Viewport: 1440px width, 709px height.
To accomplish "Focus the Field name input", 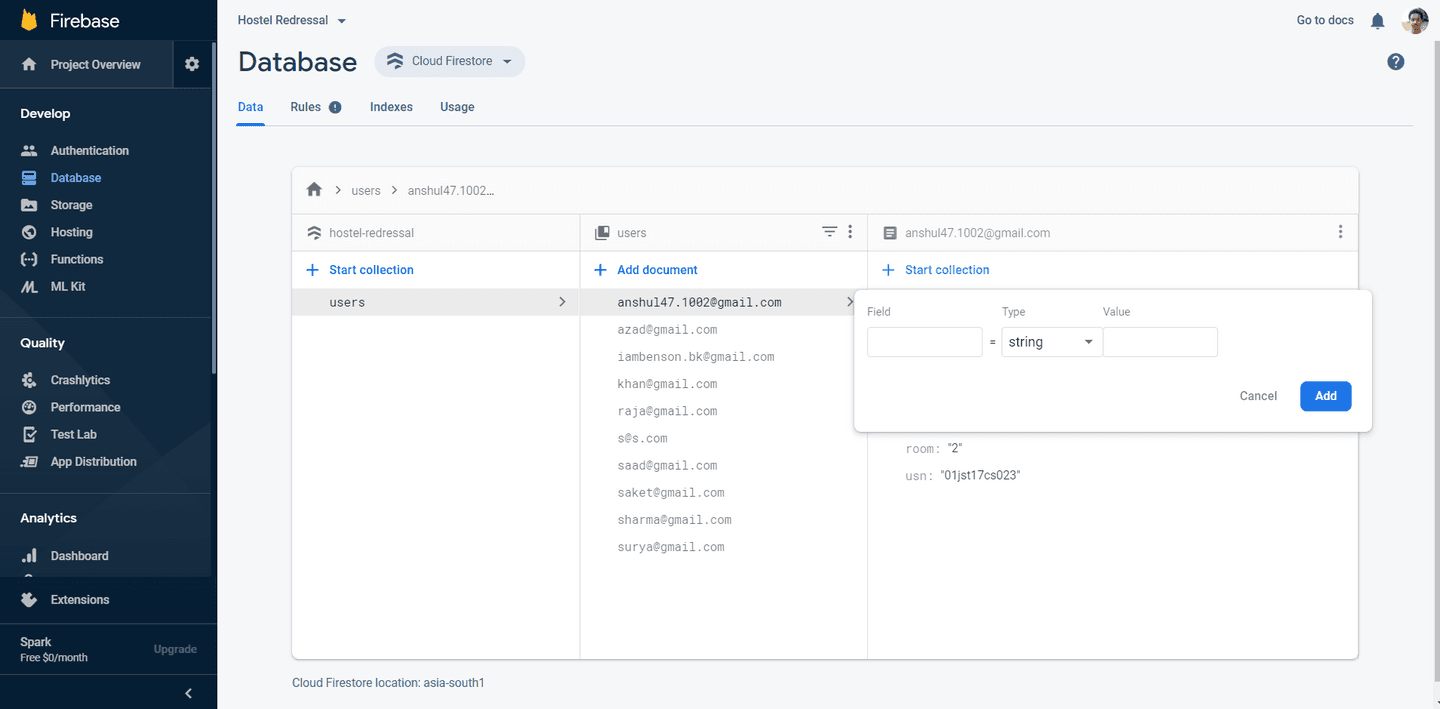I will pyautogui.click(x=925, y=342).
